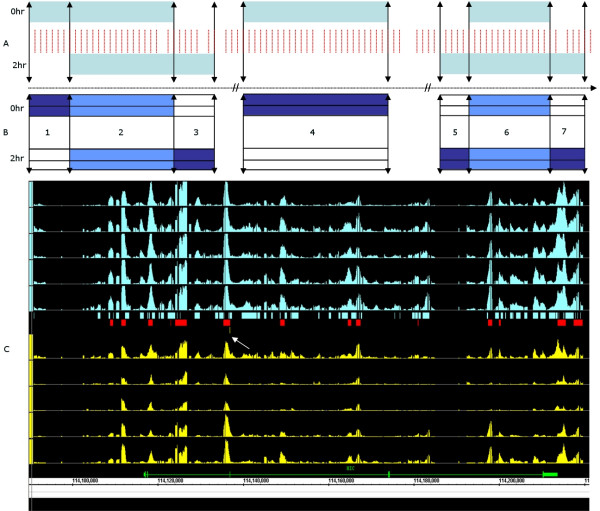Select segment box labeled 7 in panel B

point(567,132)
